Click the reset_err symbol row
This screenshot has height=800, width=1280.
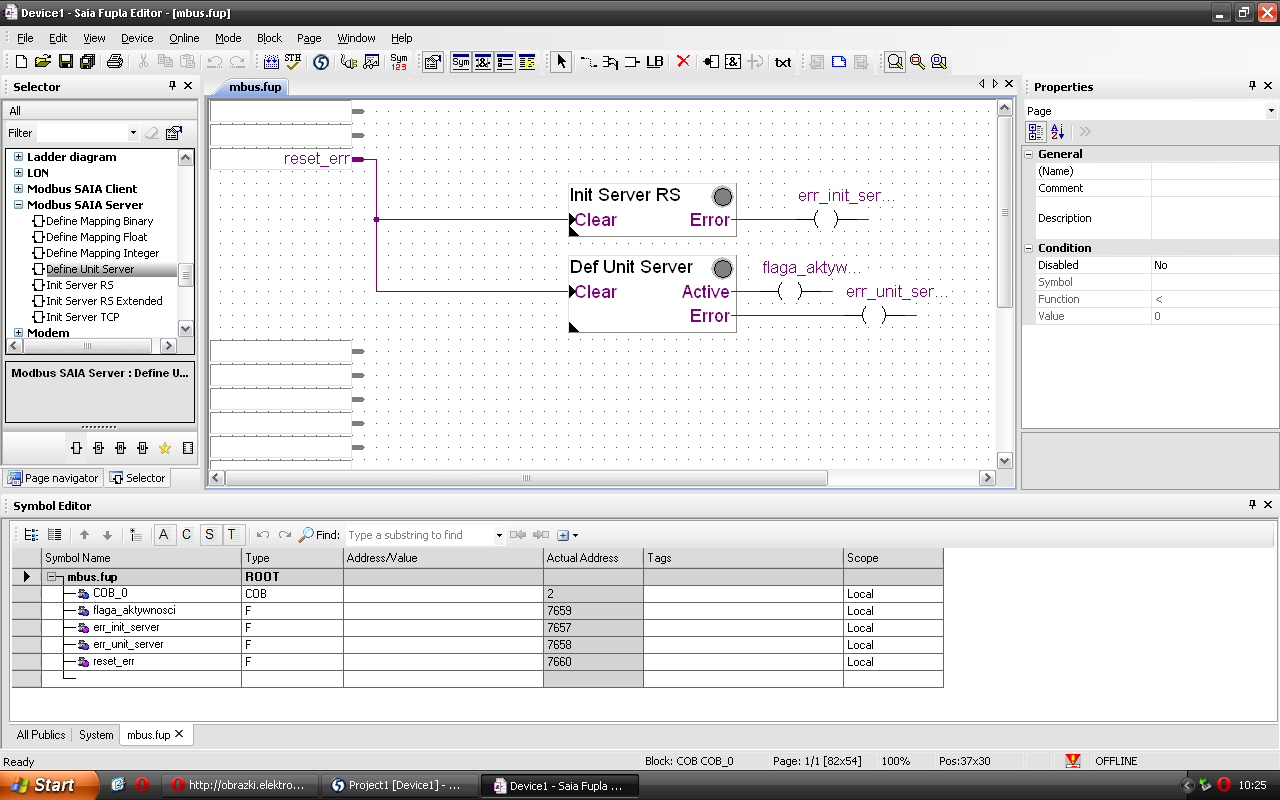pos(477,661)
